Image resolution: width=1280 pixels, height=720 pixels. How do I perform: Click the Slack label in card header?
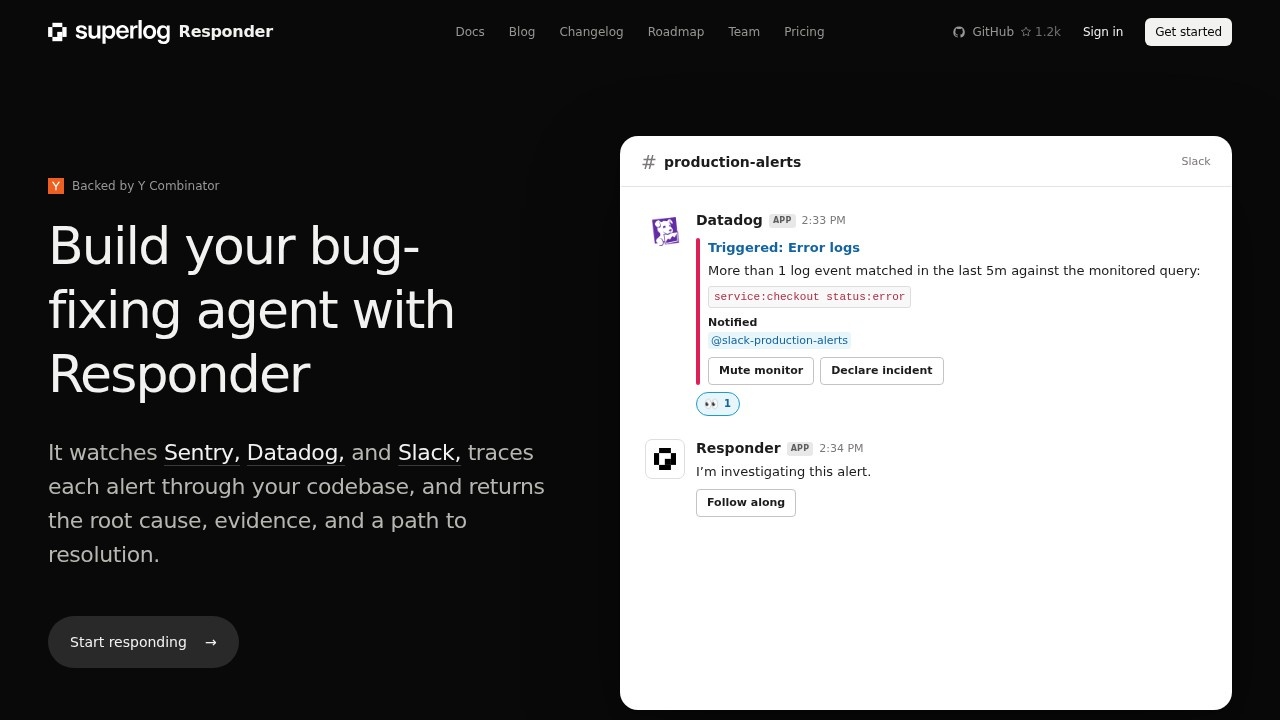pyautogui.click(x=1196, y=162)
